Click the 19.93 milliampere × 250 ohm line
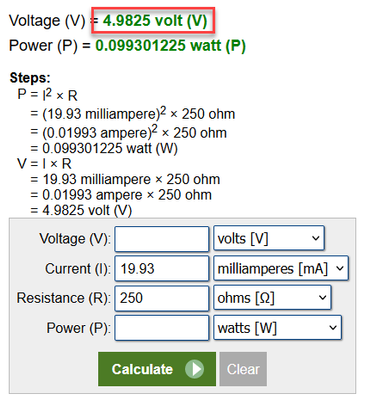365x400 pixels. coord(125,179)
